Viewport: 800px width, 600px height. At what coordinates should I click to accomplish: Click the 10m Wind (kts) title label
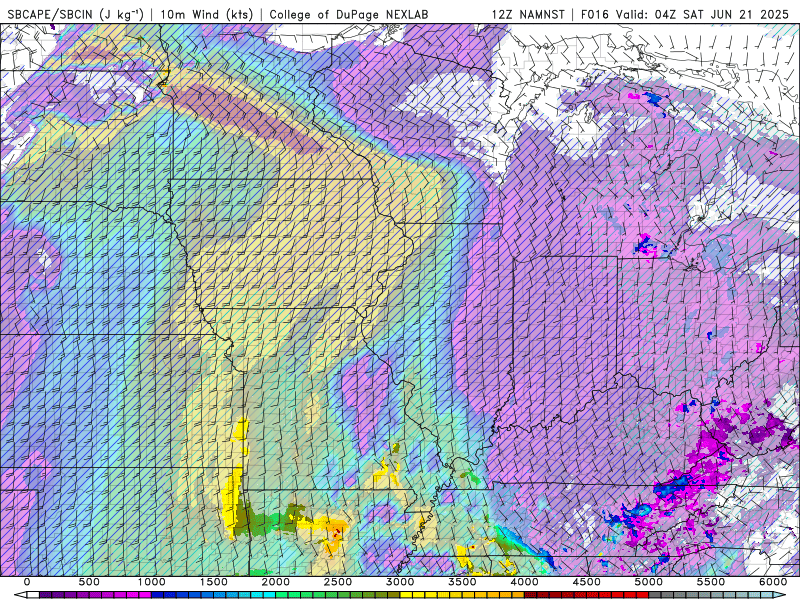206,14
